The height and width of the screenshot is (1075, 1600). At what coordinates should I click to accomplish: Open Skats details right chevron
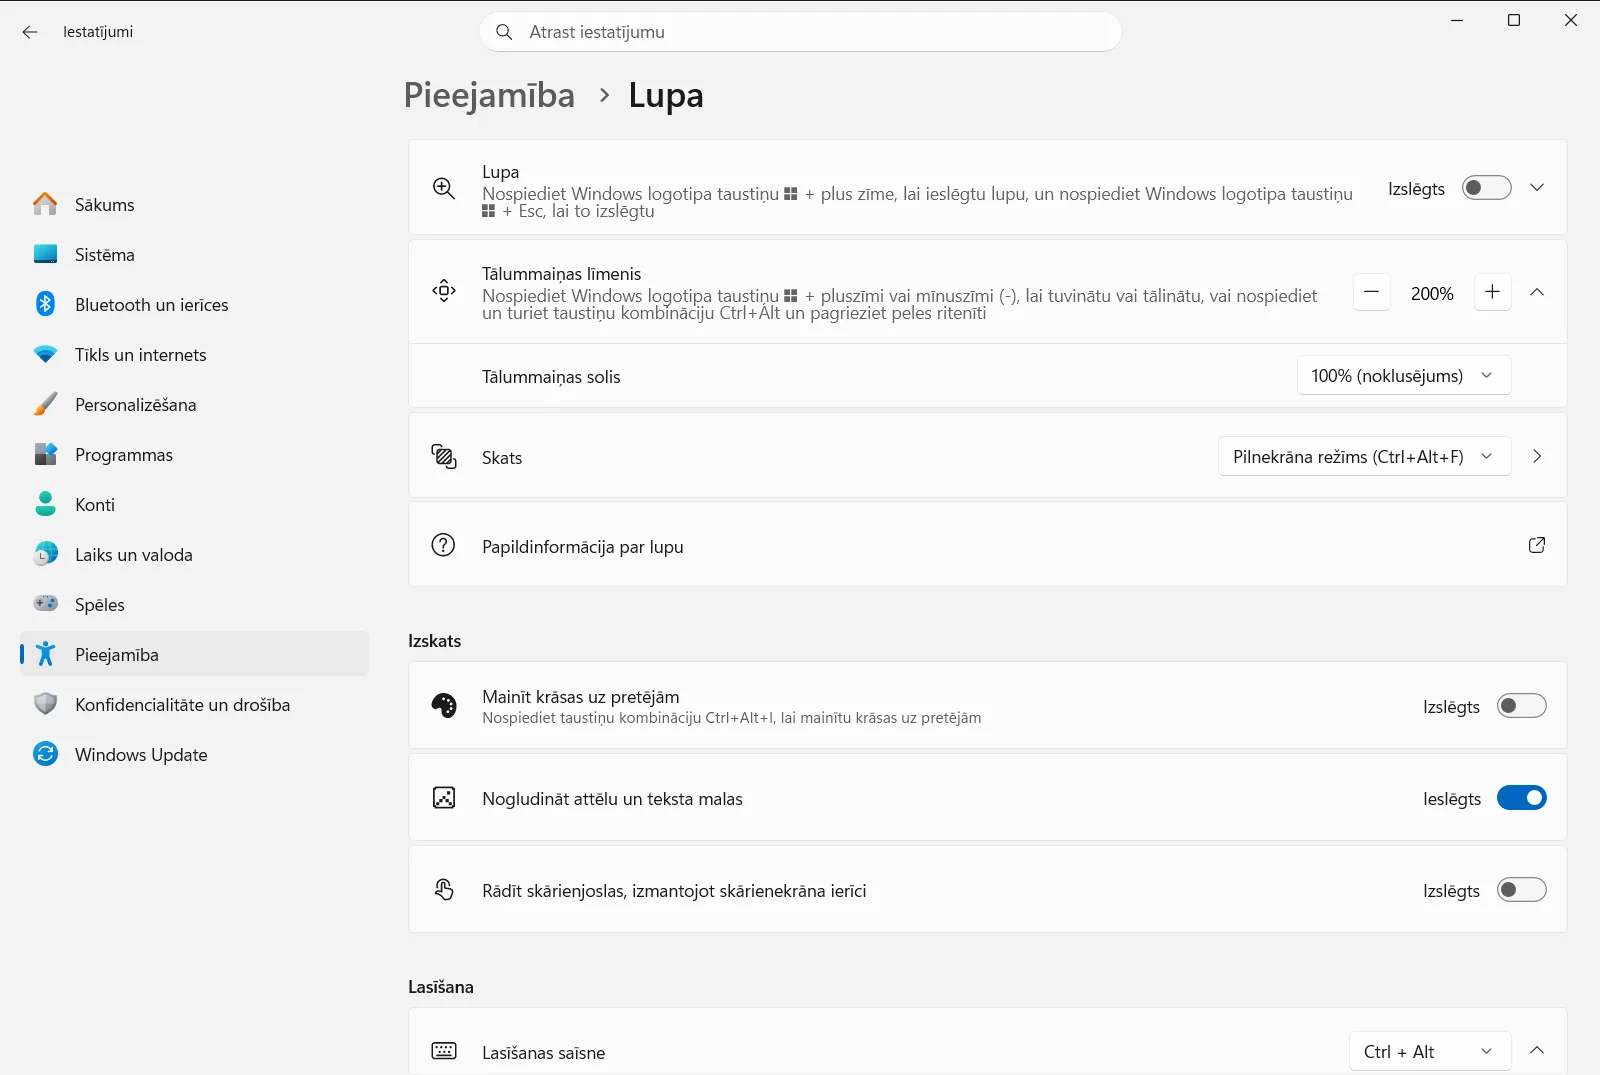[1537, 457]
